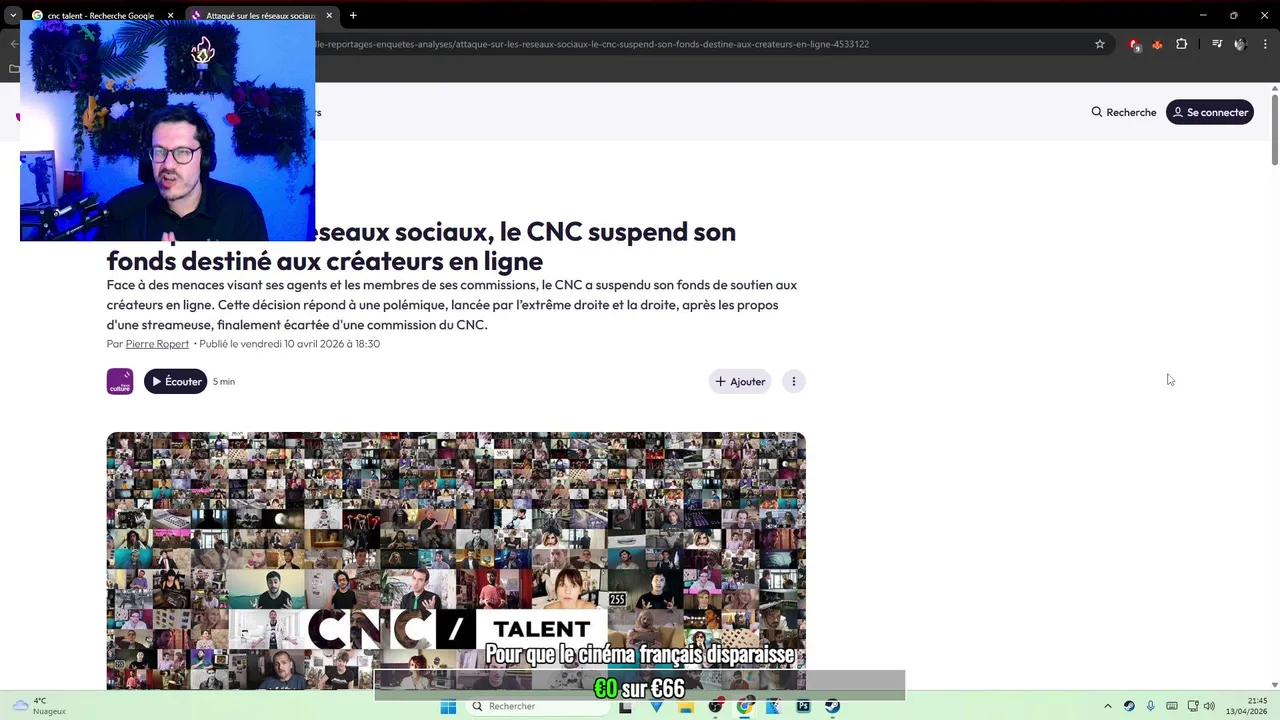Viewport: 1280px width, 720px height.
Task: Close the 'Attaqué sur les réseaux sociaux' tab
Action: (329, 16)
